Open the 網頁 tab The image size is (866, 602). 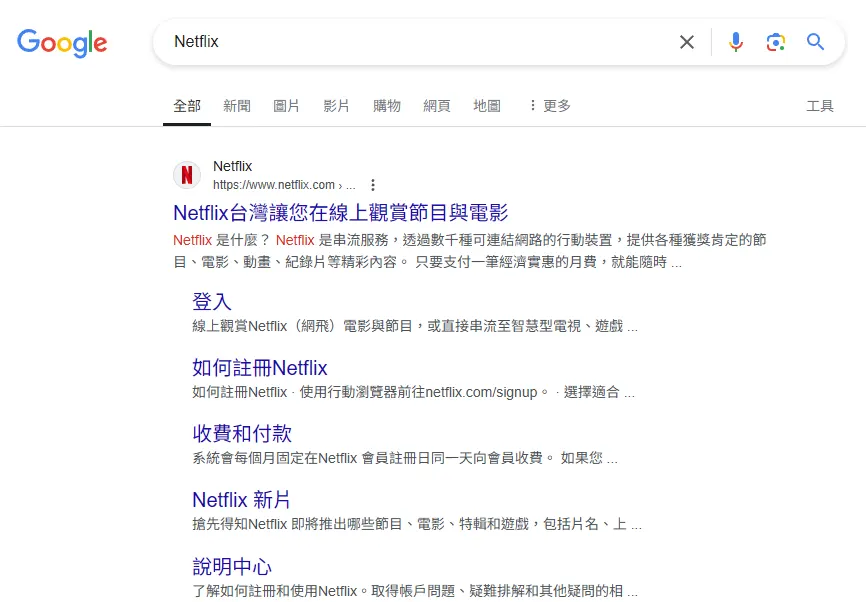(x=437, y=106)
